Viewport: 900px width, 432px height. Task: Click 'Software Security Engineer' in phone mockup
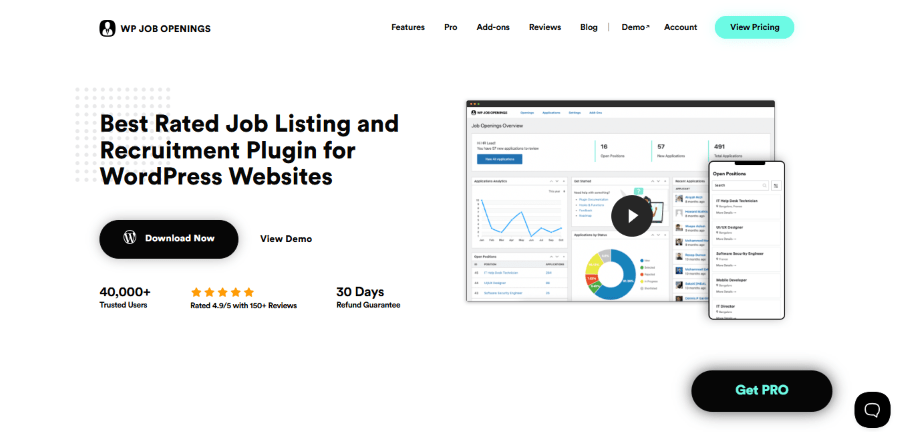pos(739,254)
